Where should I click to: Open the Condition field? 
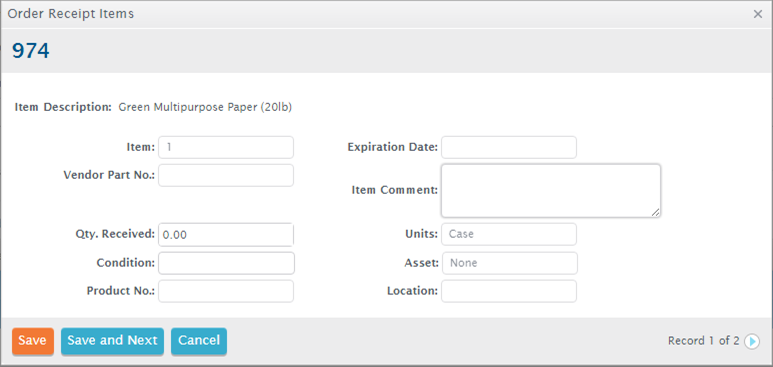tap(226, 263)
